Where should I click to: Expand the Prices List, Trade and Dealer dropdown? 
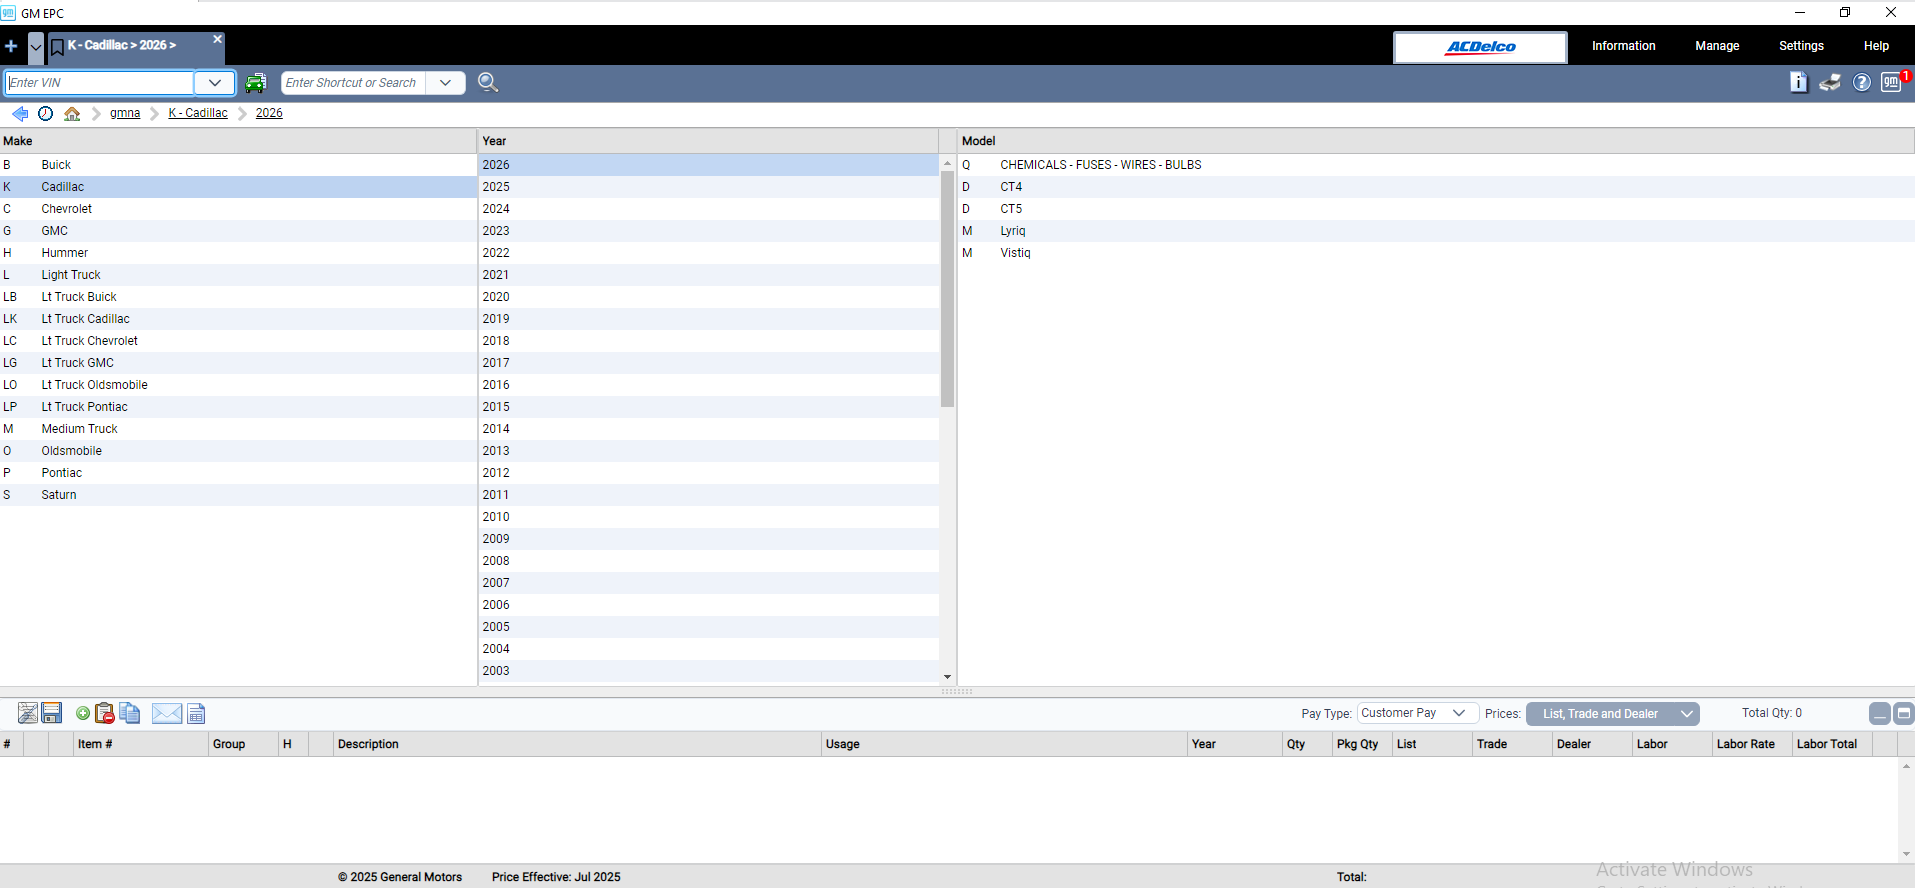point(1612,713)
